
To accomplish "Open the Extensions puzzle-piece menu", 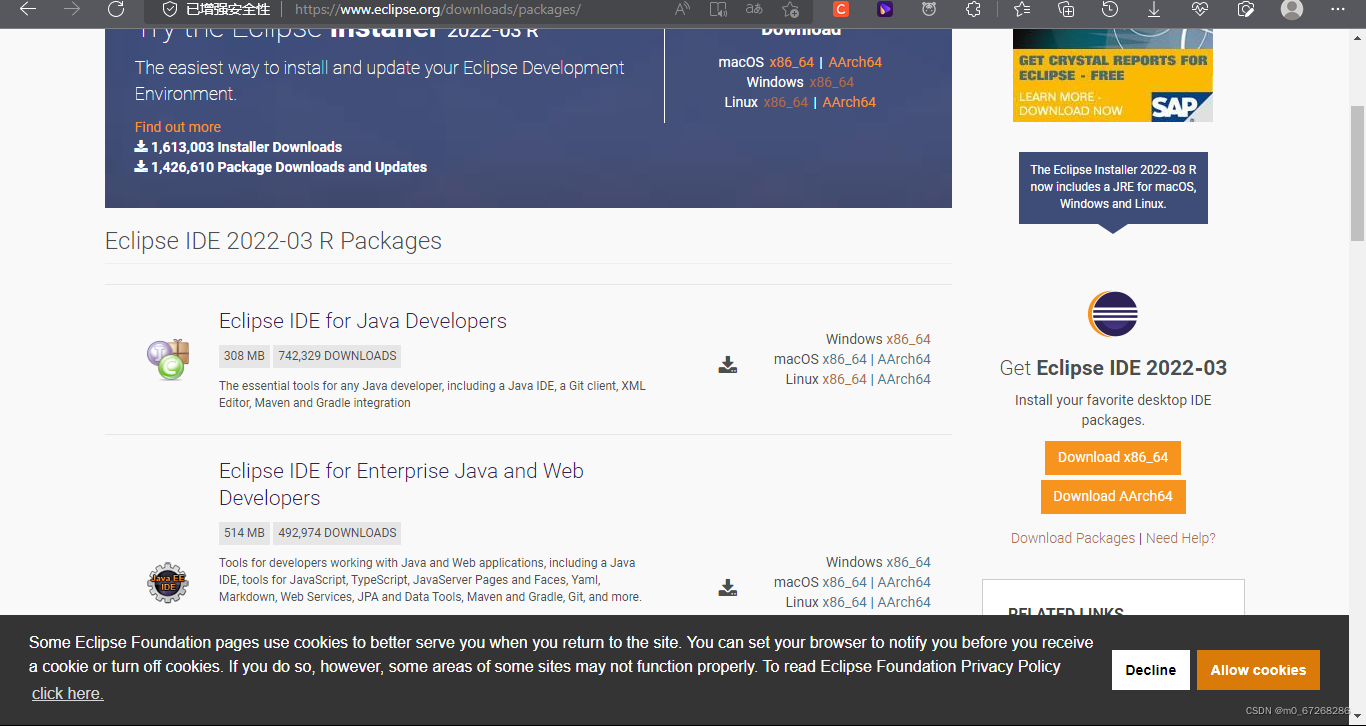I will pos(973,9).
